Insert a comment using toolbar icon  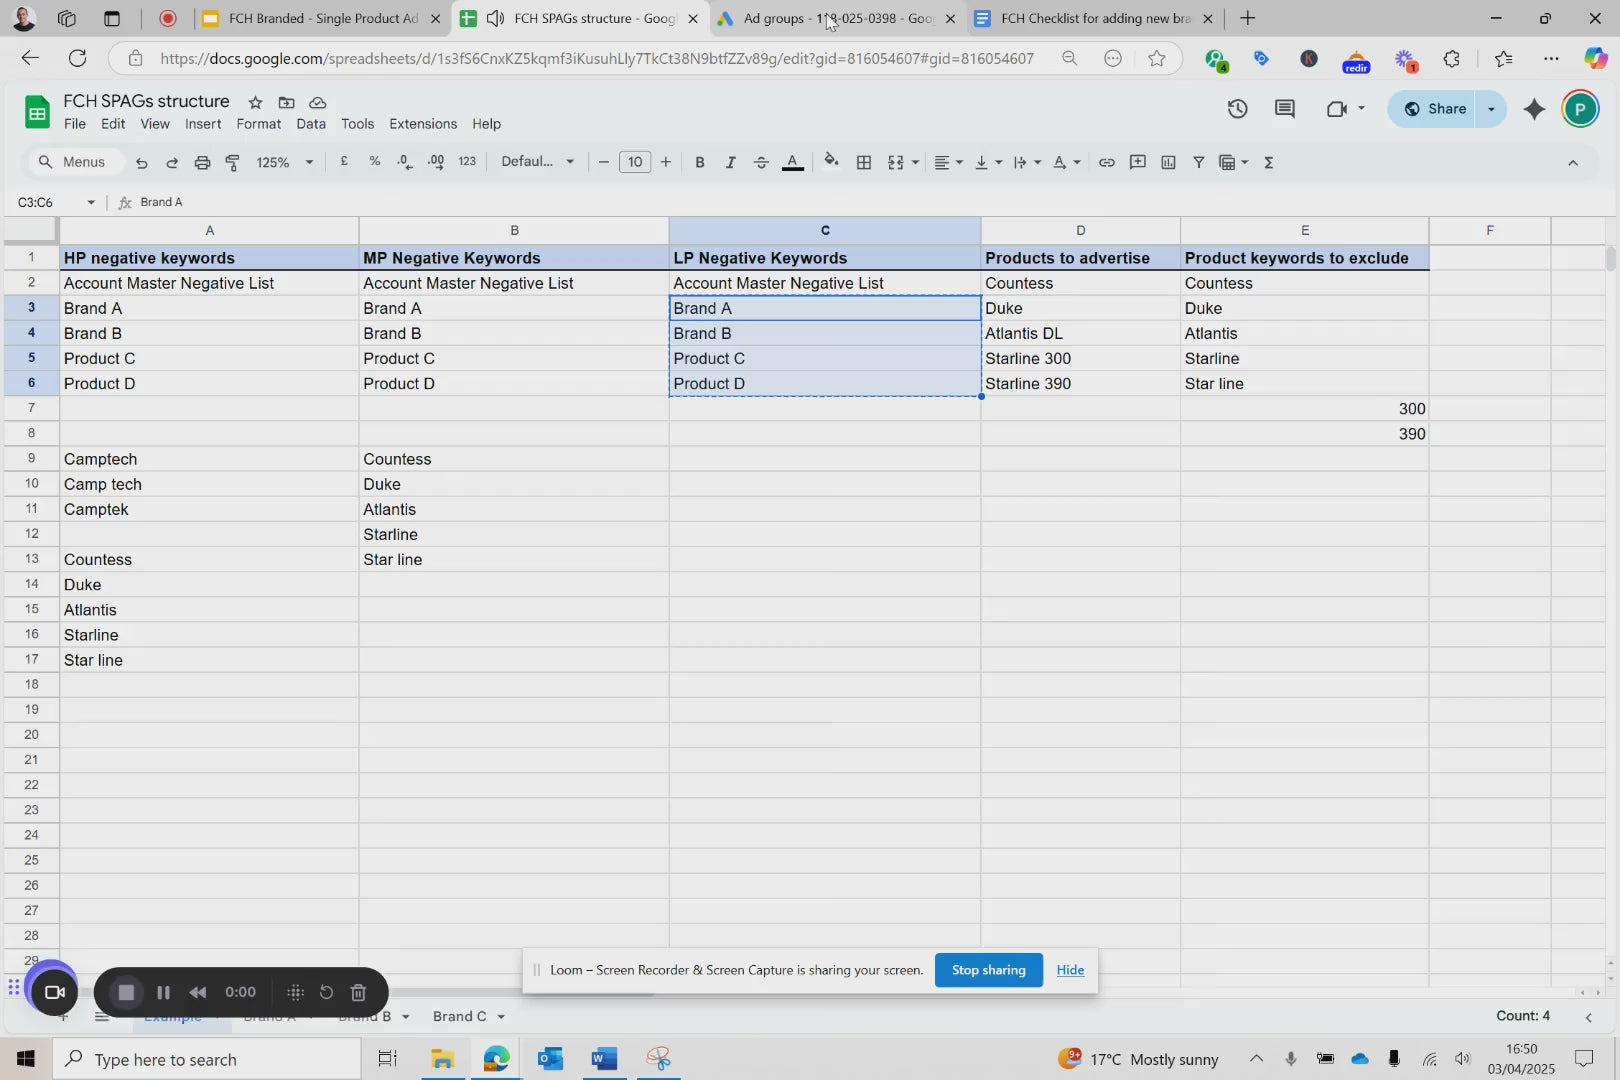pyautogui.click(x=1137, y=162)
